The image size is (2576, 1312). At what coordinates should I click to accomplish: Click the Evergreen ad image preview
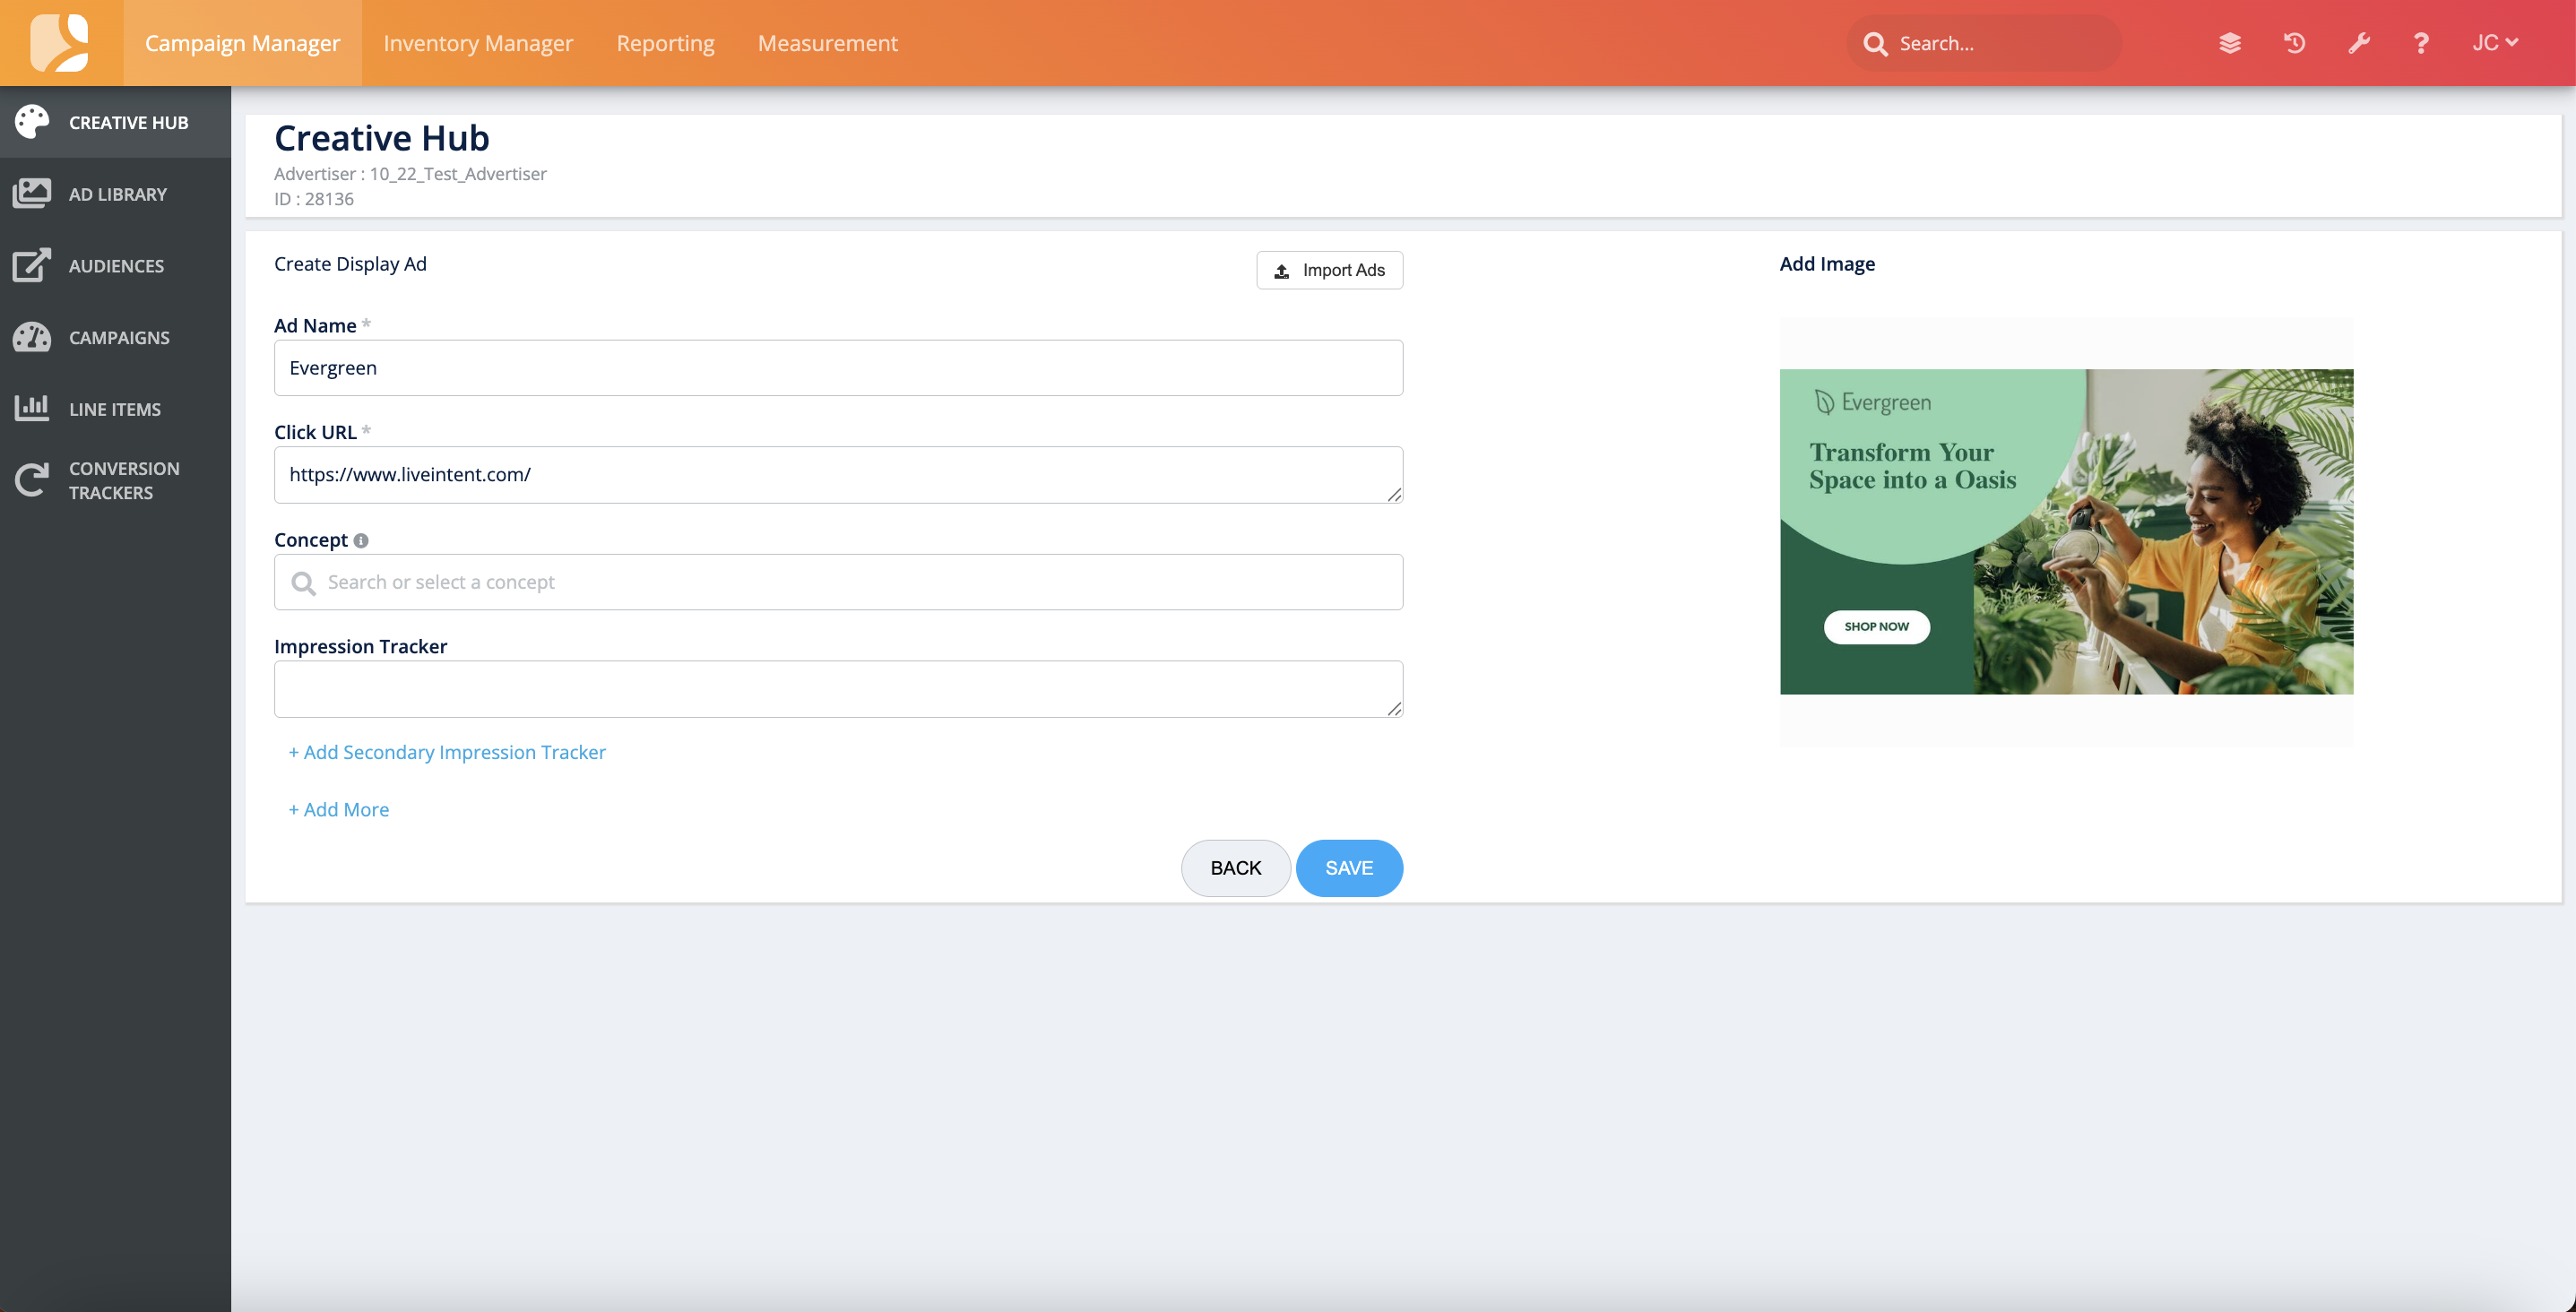click(x=2066, y=532)
